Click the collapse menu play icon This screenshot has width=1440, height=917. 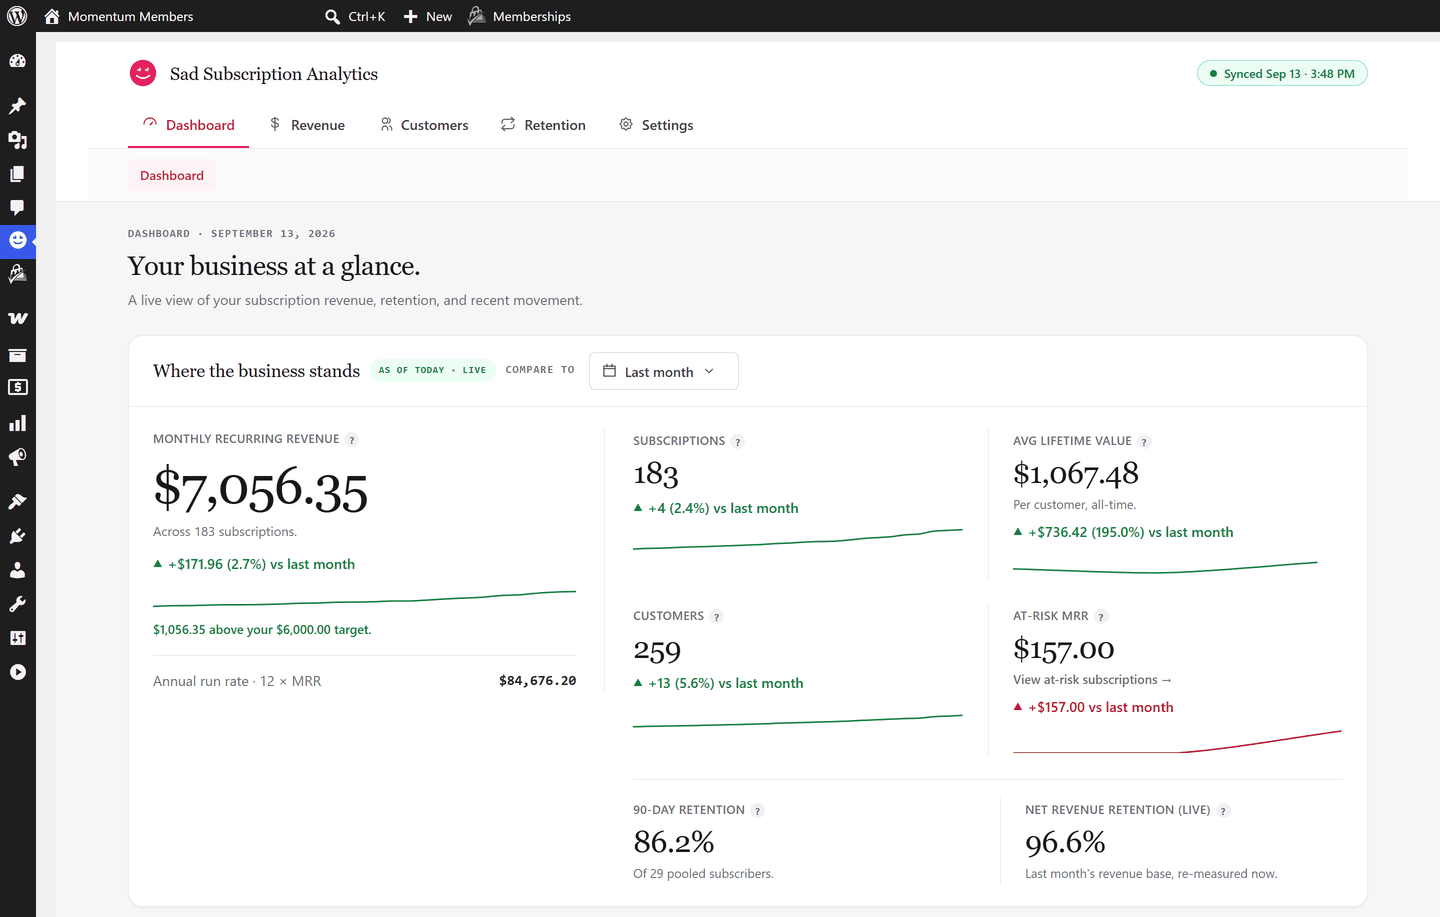pos(17,672)
